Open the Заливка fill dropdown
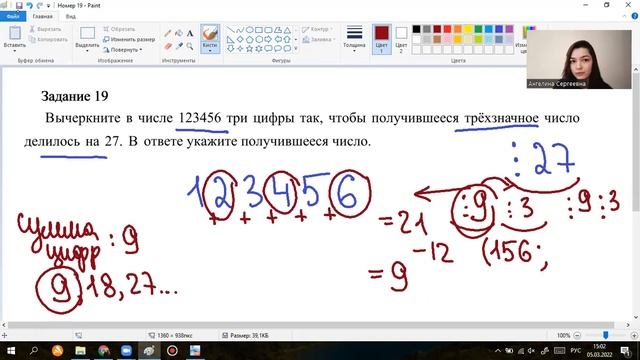 coord(319,40)
